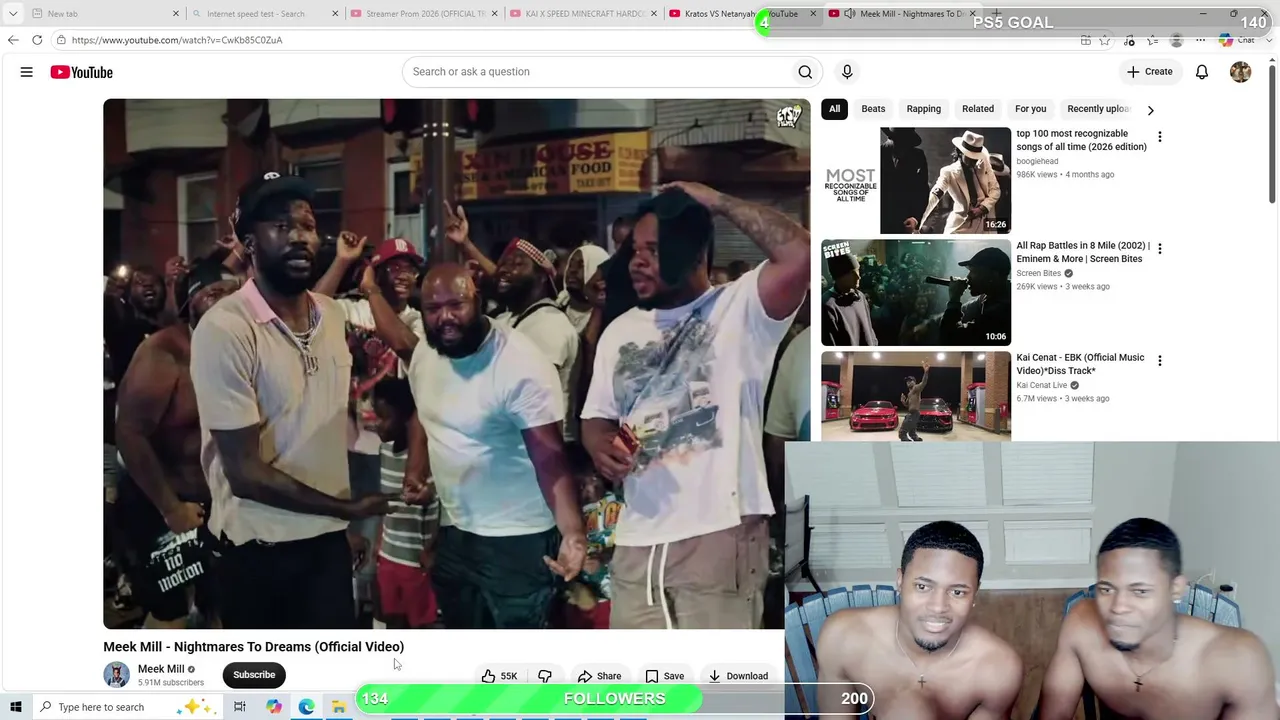
Task: Click the YouTube search input field
Action: [596, 72]
